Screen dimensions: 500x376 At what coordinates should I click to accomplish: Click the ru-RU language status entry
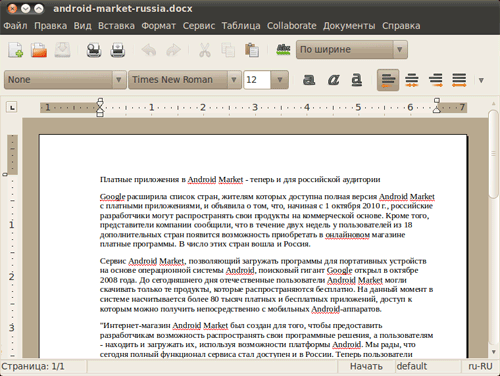tap(480, 366)
